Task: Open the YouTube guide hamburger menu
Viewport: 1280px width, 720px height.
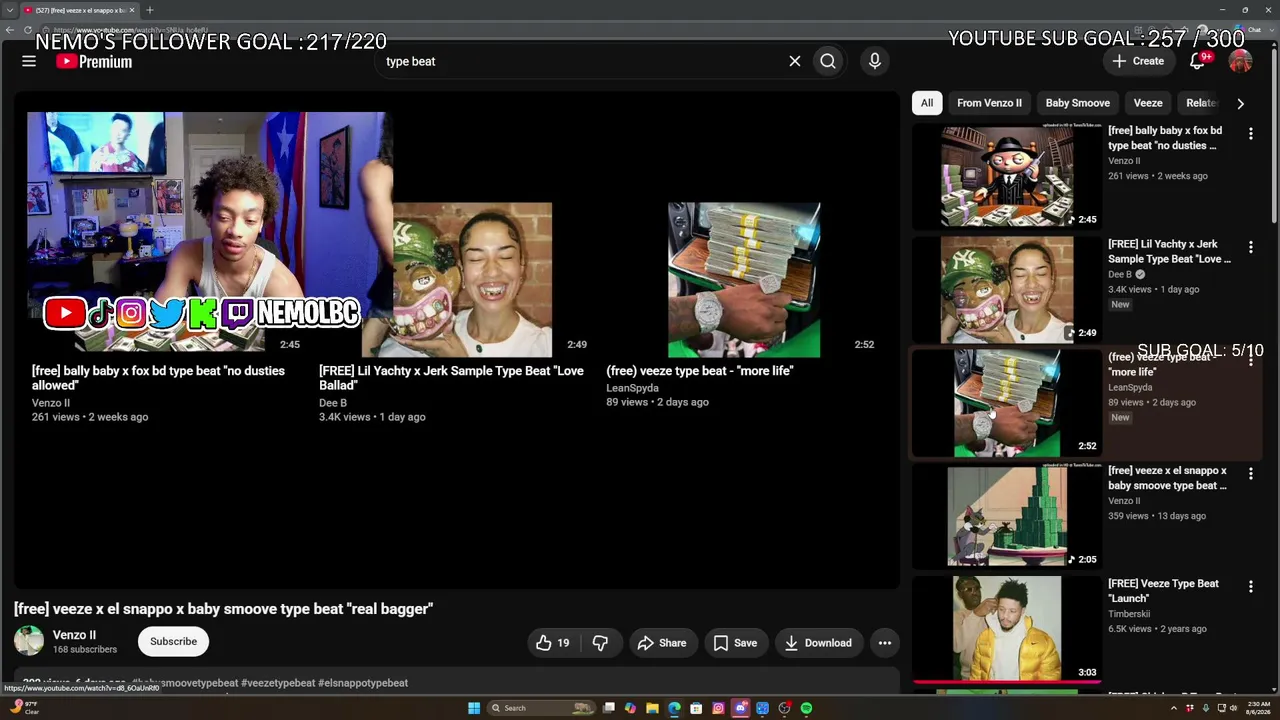Action: (x=29, y=61)
